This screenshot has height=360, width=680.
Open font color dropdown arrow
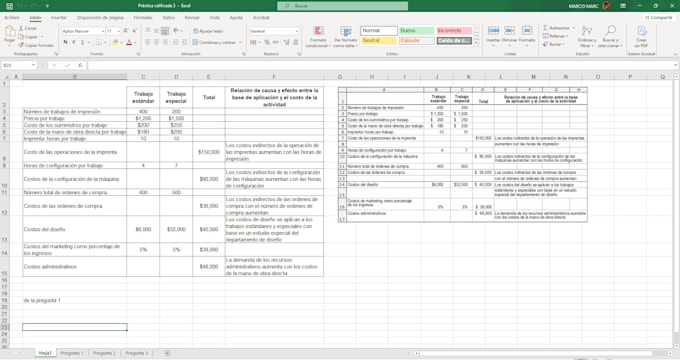(x=135, y=43)
